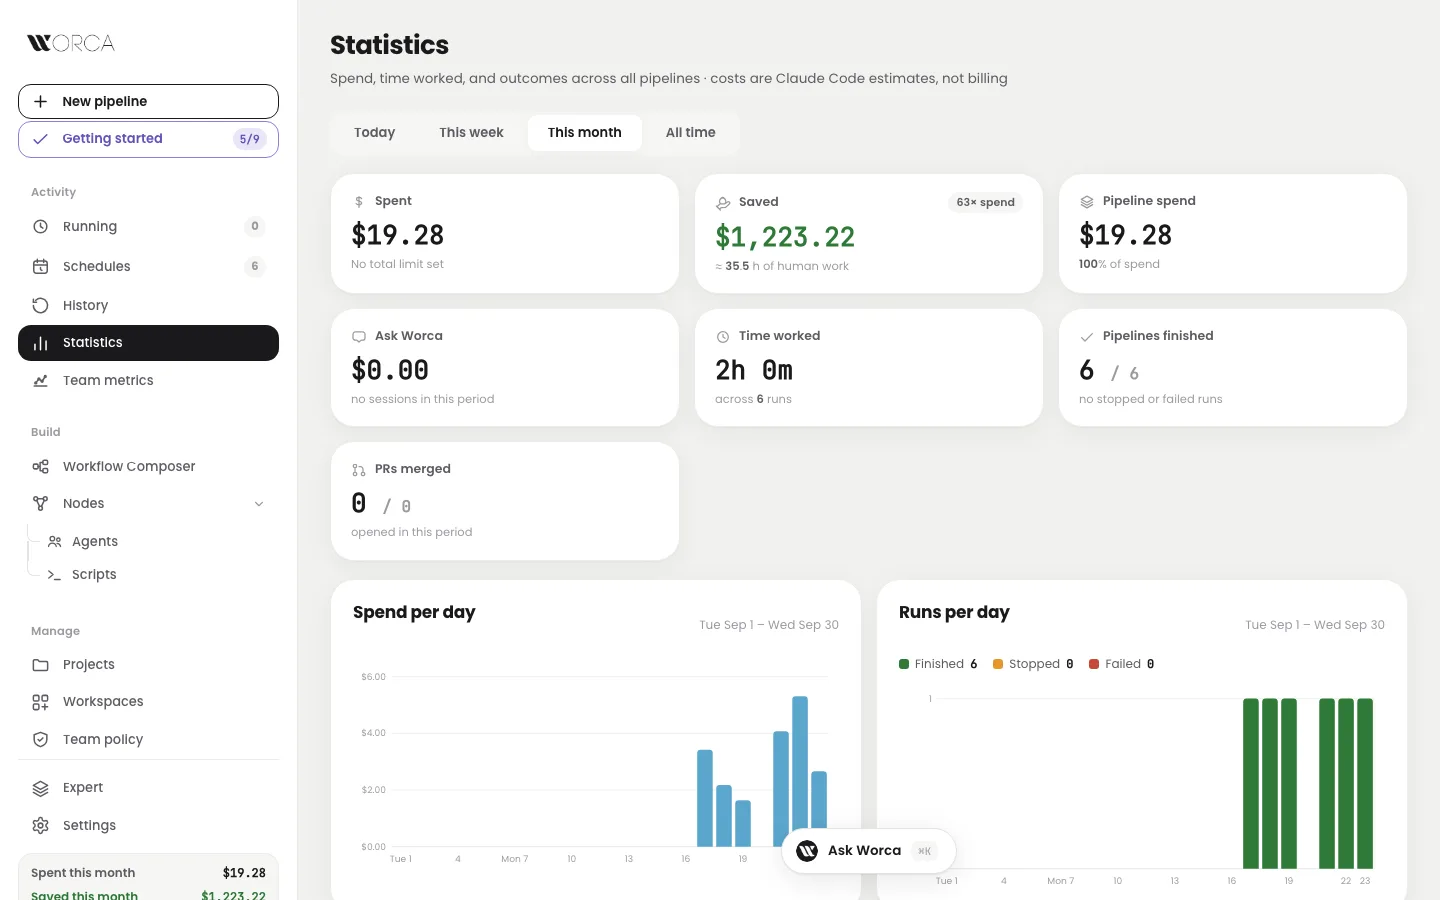
Task: Click the Nodes branching icon
Action: (x=41, y=504)
